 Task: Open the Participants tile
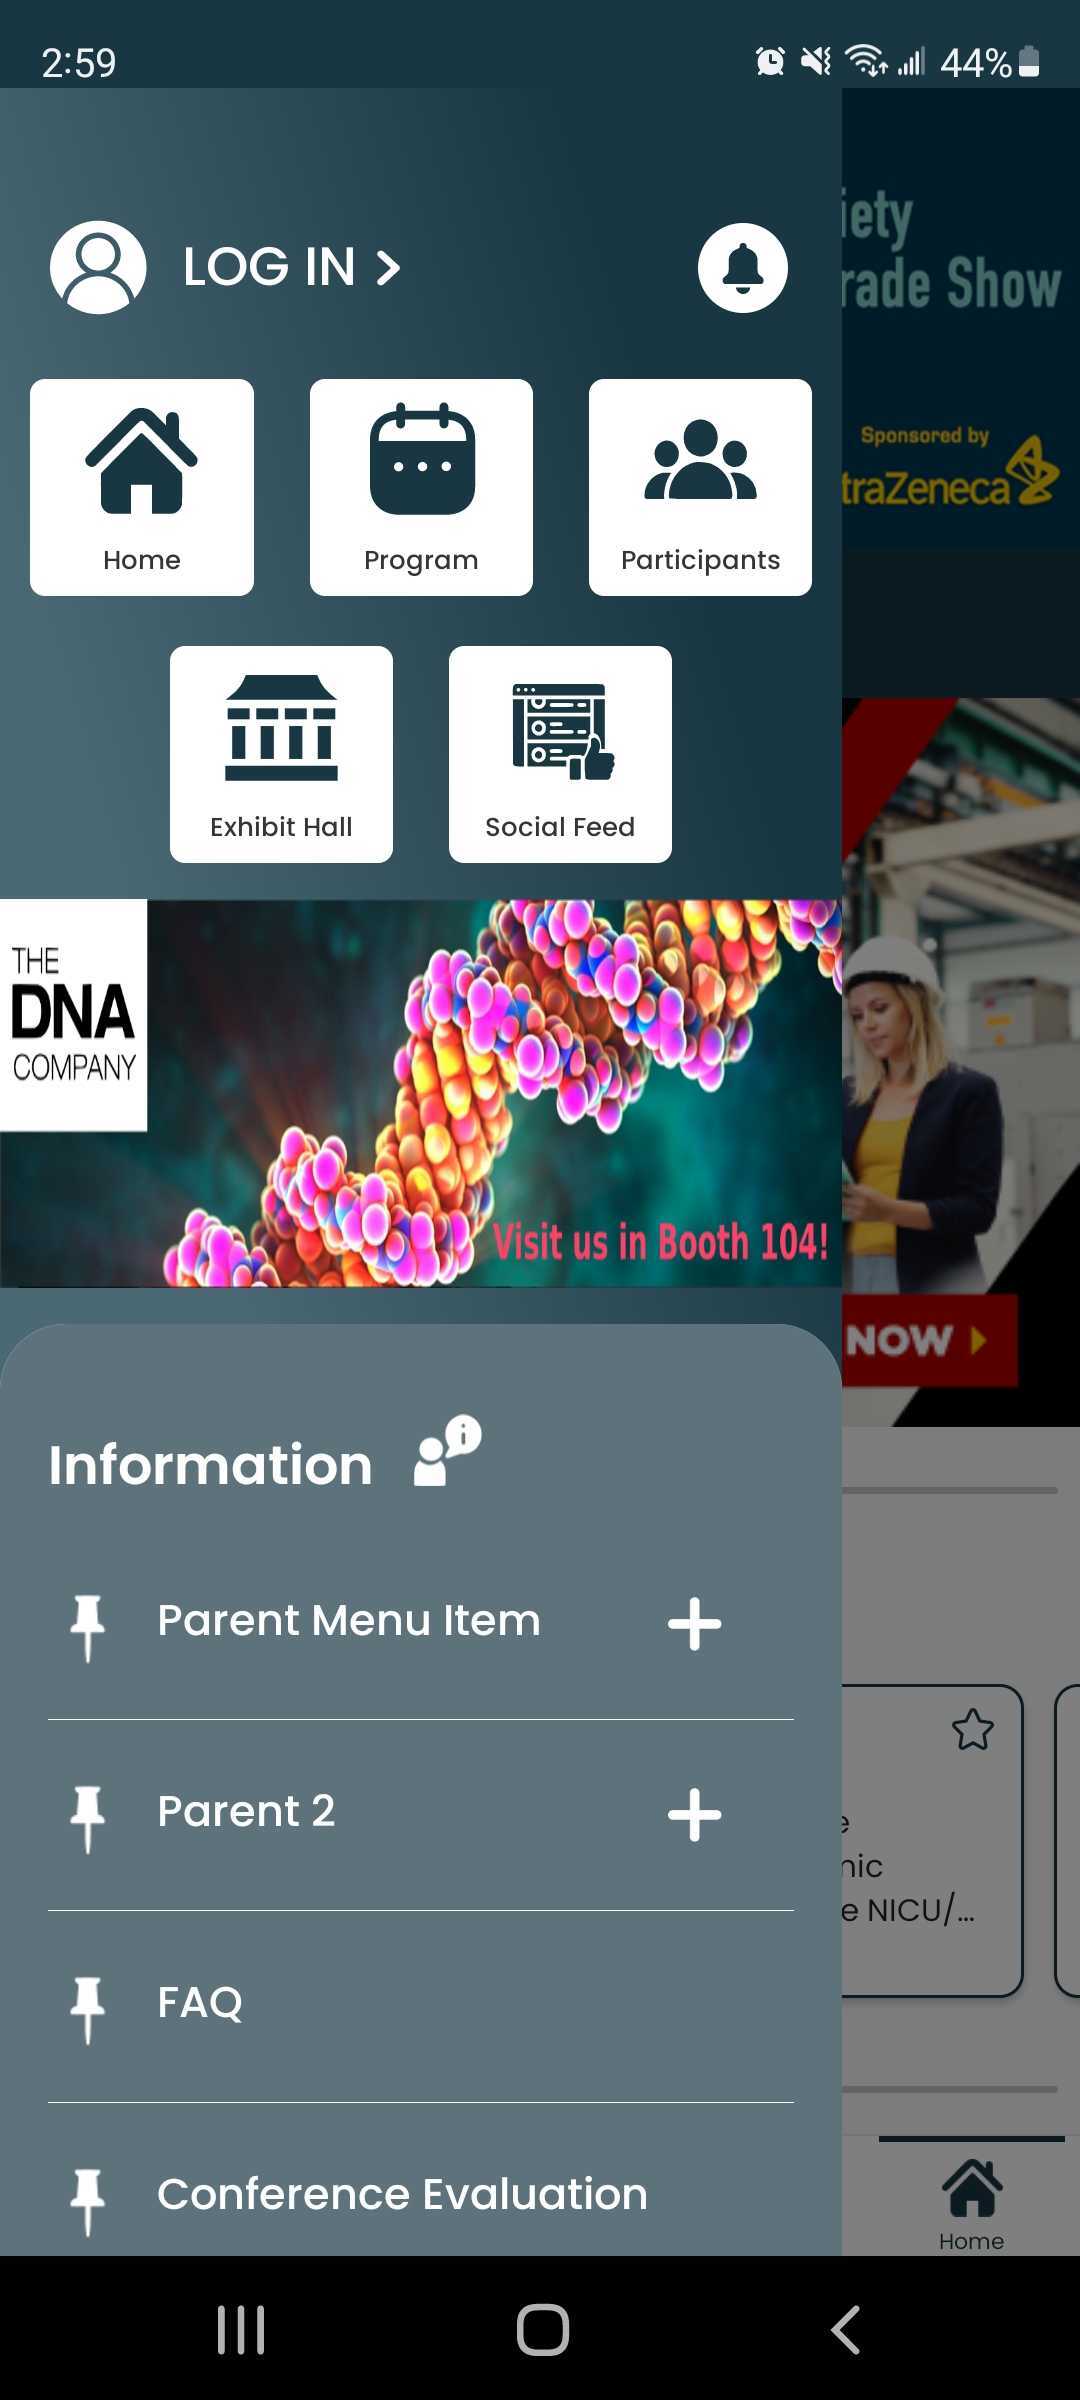tap(700, 487)
